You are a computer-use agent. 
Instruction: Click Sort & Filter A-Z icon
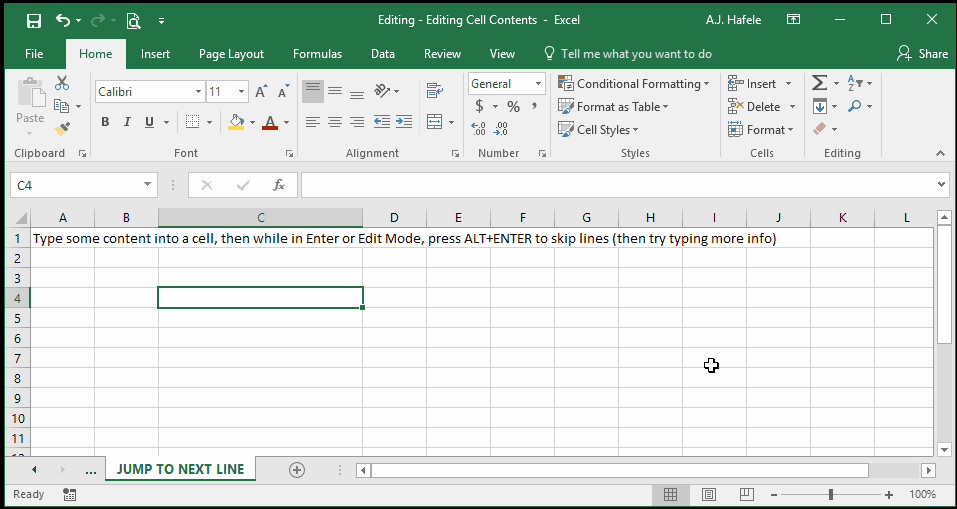[x=854, y=83]
